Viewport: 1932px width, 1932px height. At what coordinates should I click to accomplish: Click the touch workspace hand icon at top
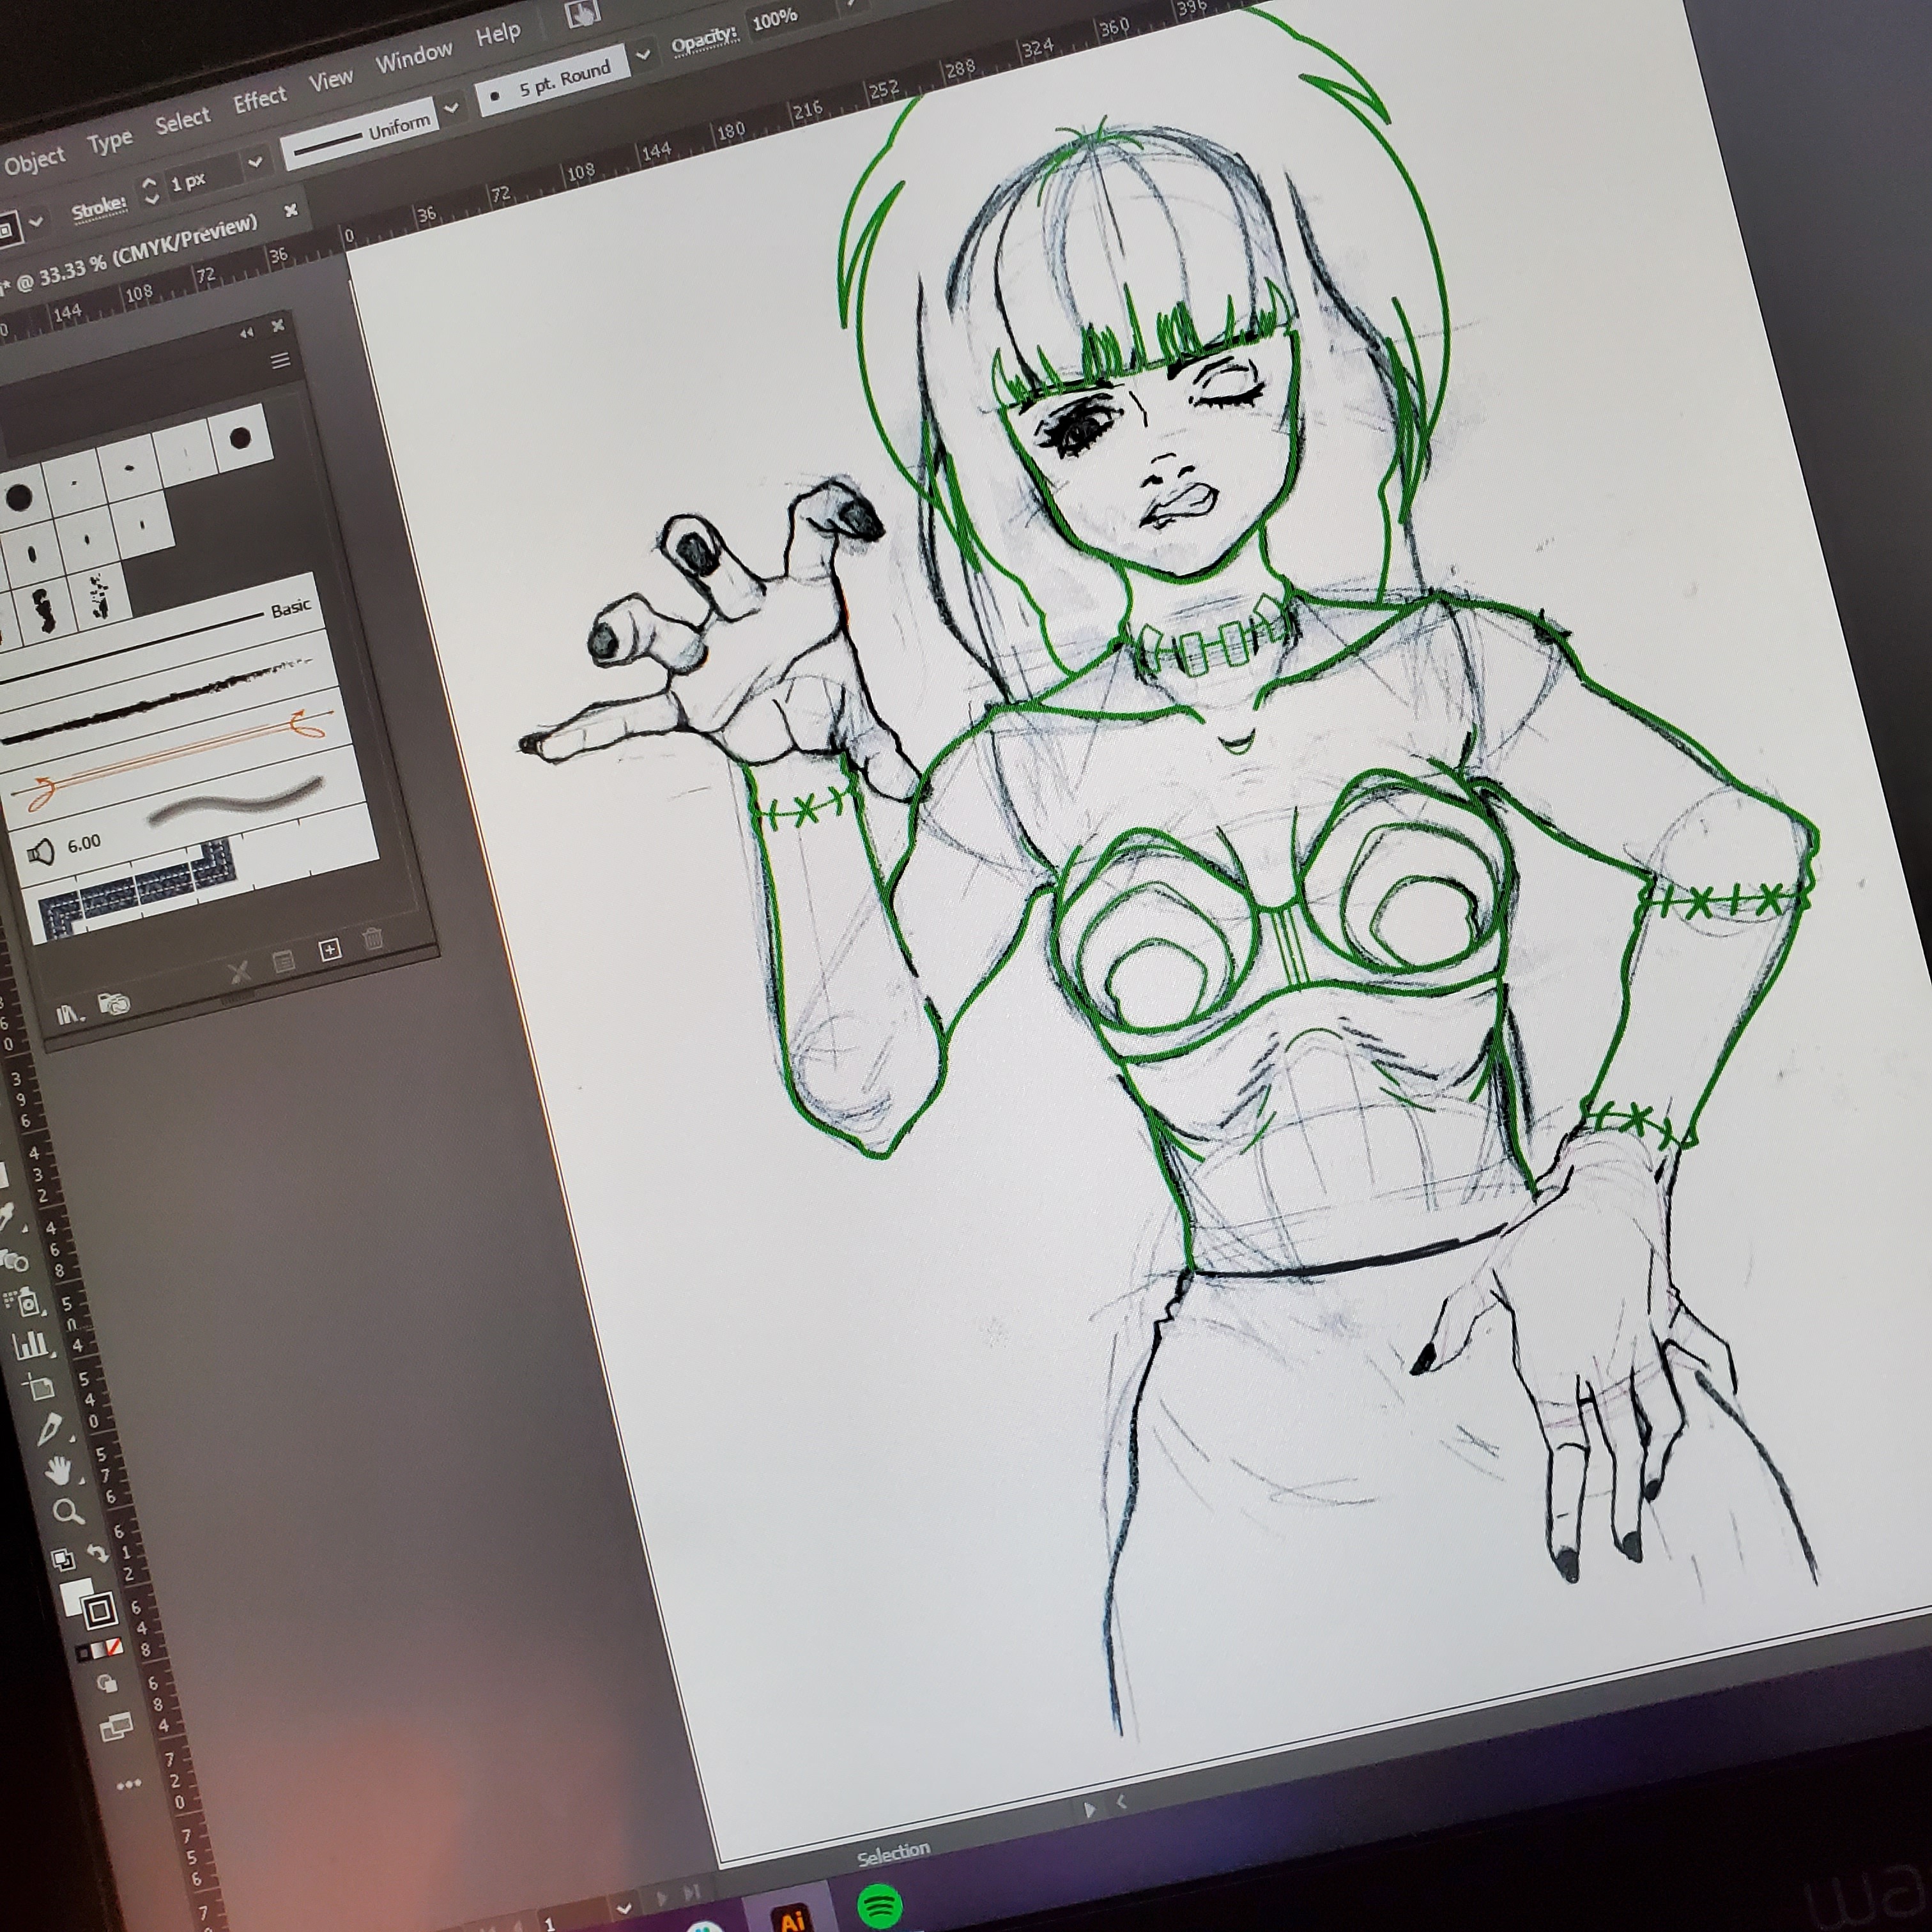pos(582,13)
